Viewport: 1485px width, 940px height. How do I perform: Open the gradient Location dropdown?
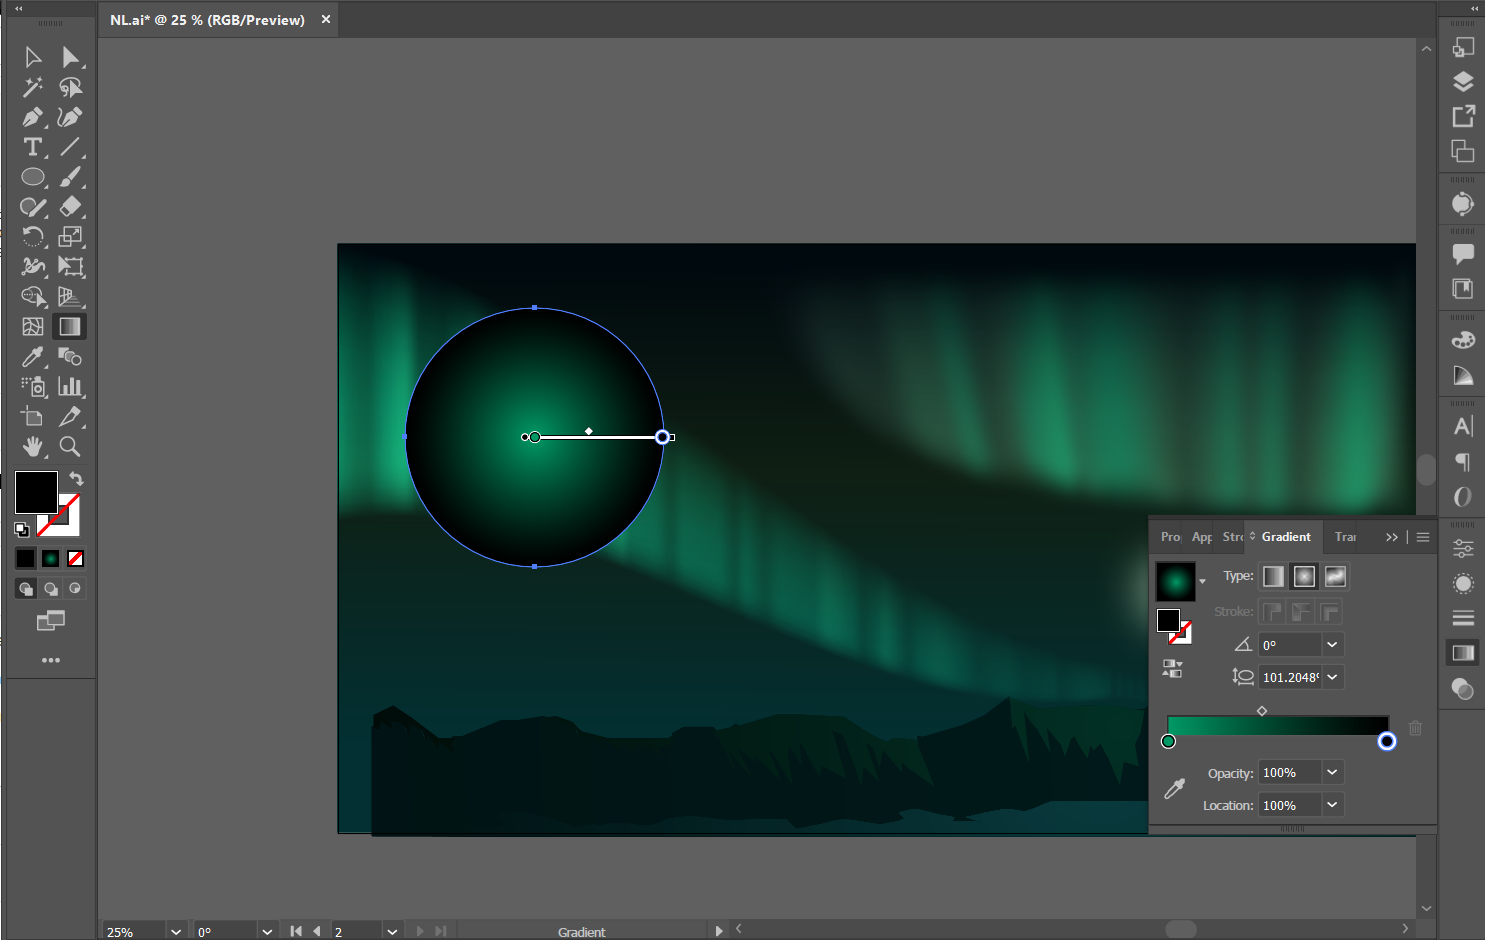[x=1332, y=805]
